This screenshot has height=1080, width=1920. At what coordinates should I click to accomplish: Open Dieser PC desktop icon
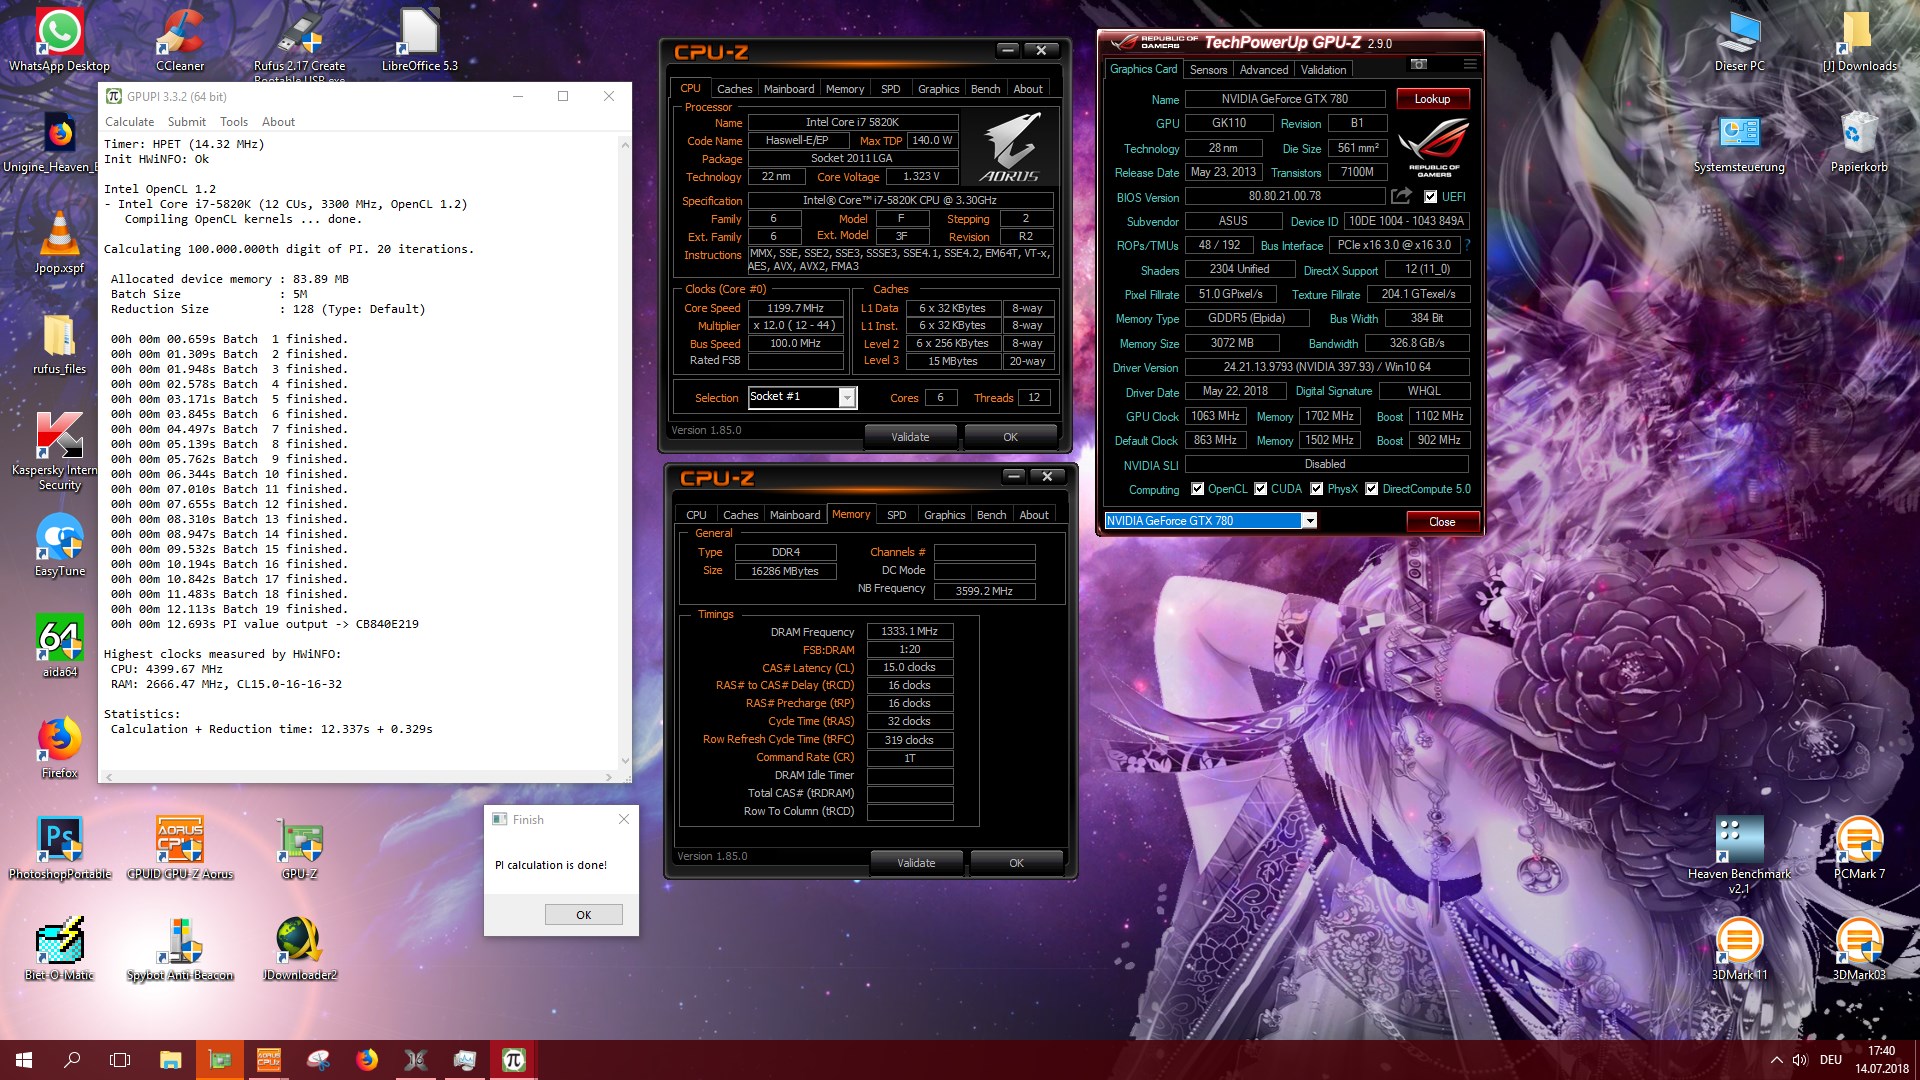coord(1739,41)
